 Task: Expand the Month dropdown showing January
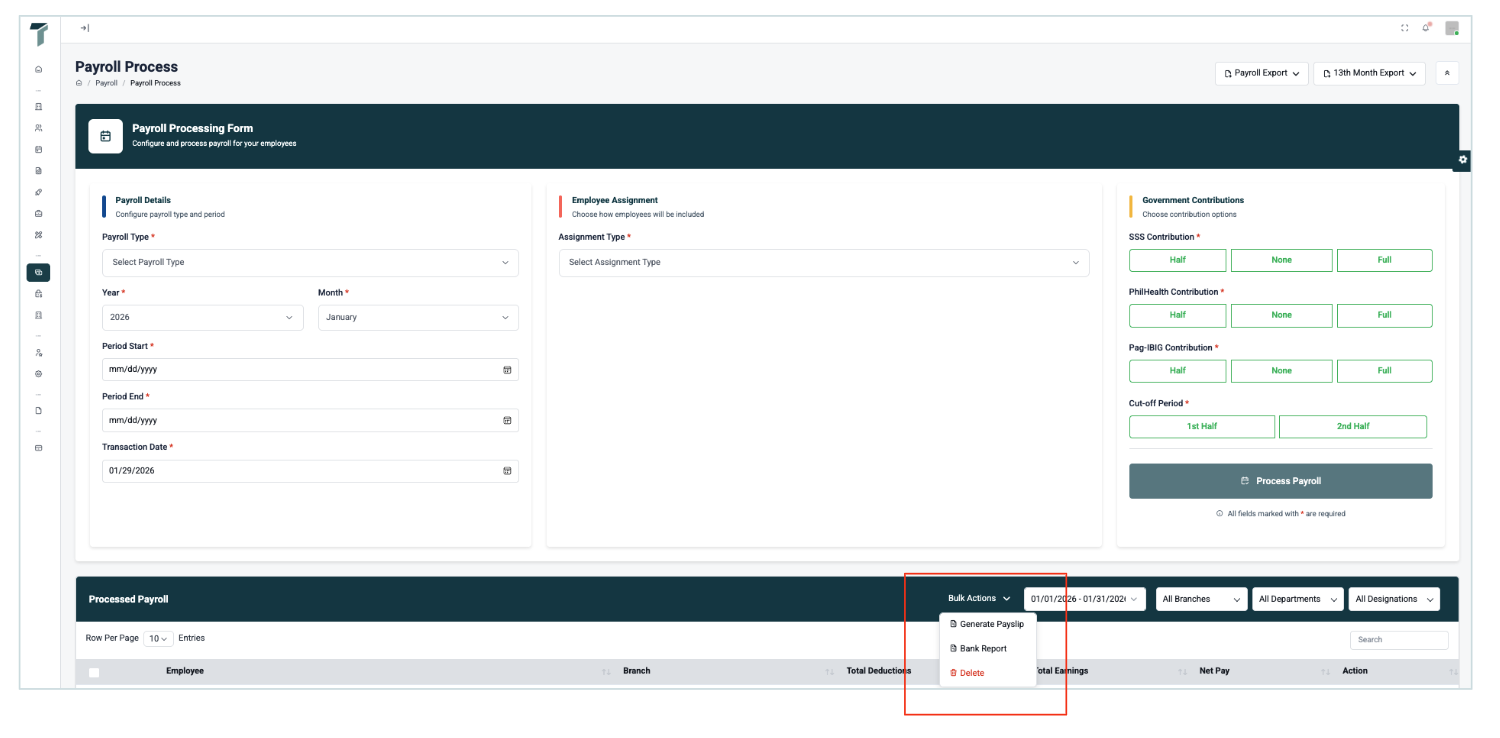click(x=418, y=318)
